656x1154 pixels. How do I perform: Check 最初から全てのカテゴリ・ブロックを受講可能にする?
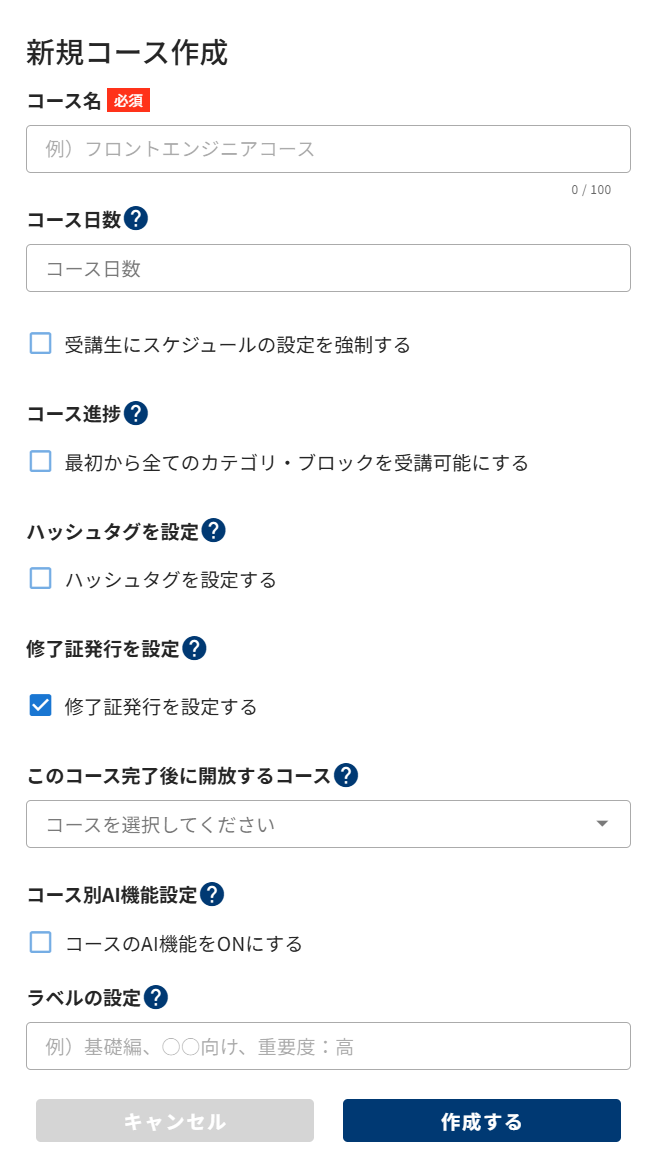41,462
